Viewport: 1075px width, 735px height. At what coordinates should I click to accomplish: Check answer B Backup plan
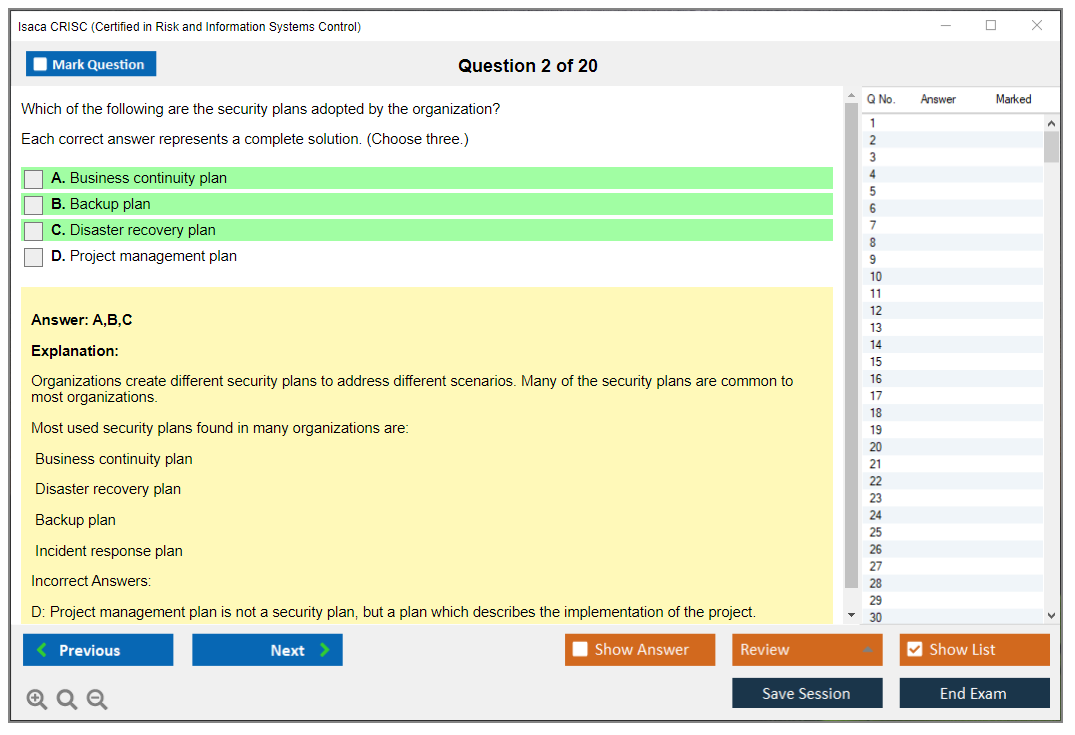[34, 205]
